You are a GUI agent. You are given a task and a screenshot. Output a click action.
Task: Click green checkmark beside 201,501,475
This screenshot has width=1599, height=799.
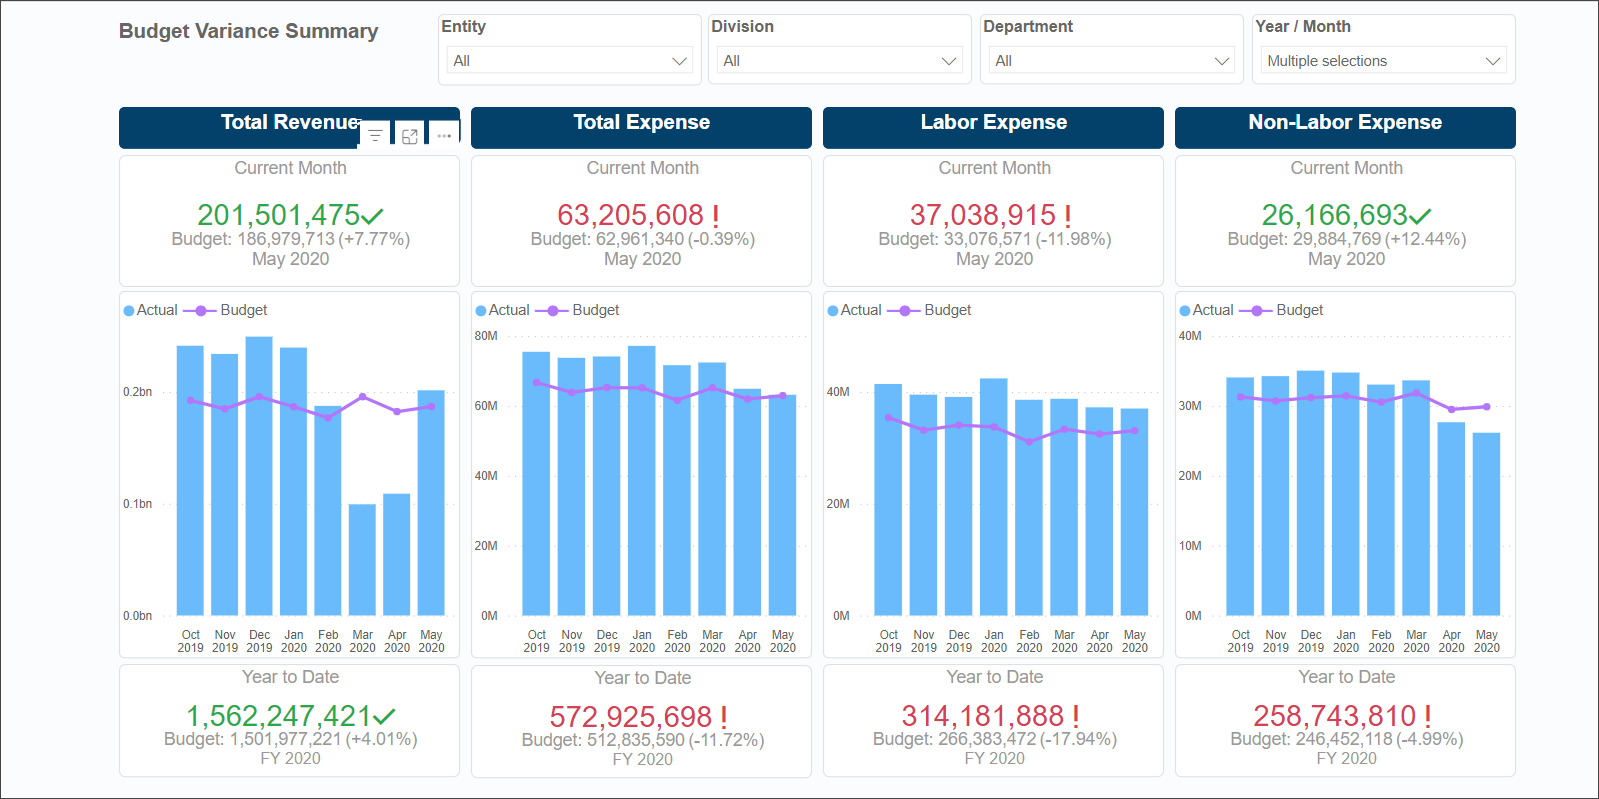point(373,215)
